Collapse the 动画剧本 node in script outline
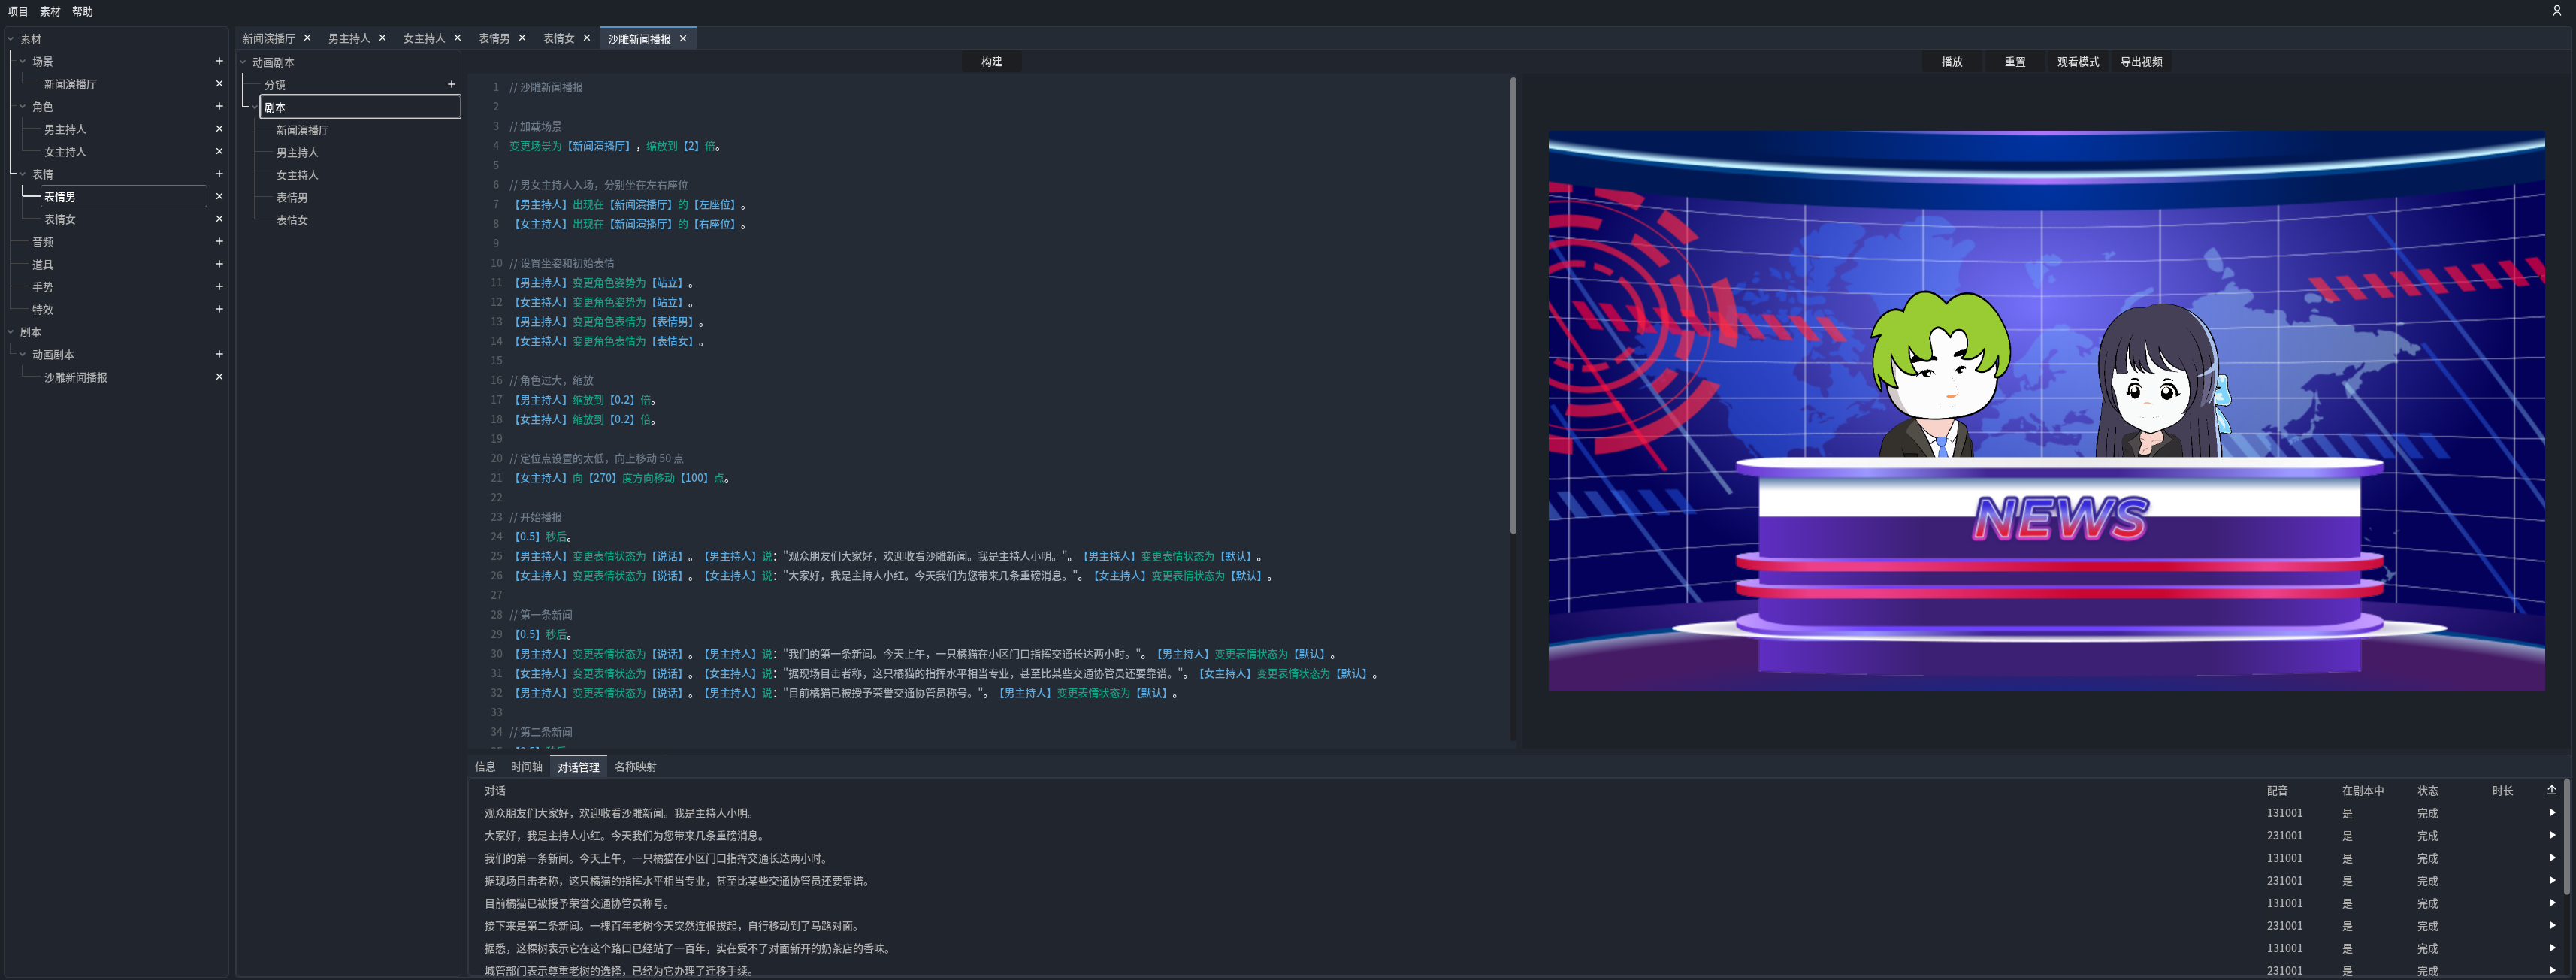Viewport: 2576px width, 980px height. coord(242,62)
